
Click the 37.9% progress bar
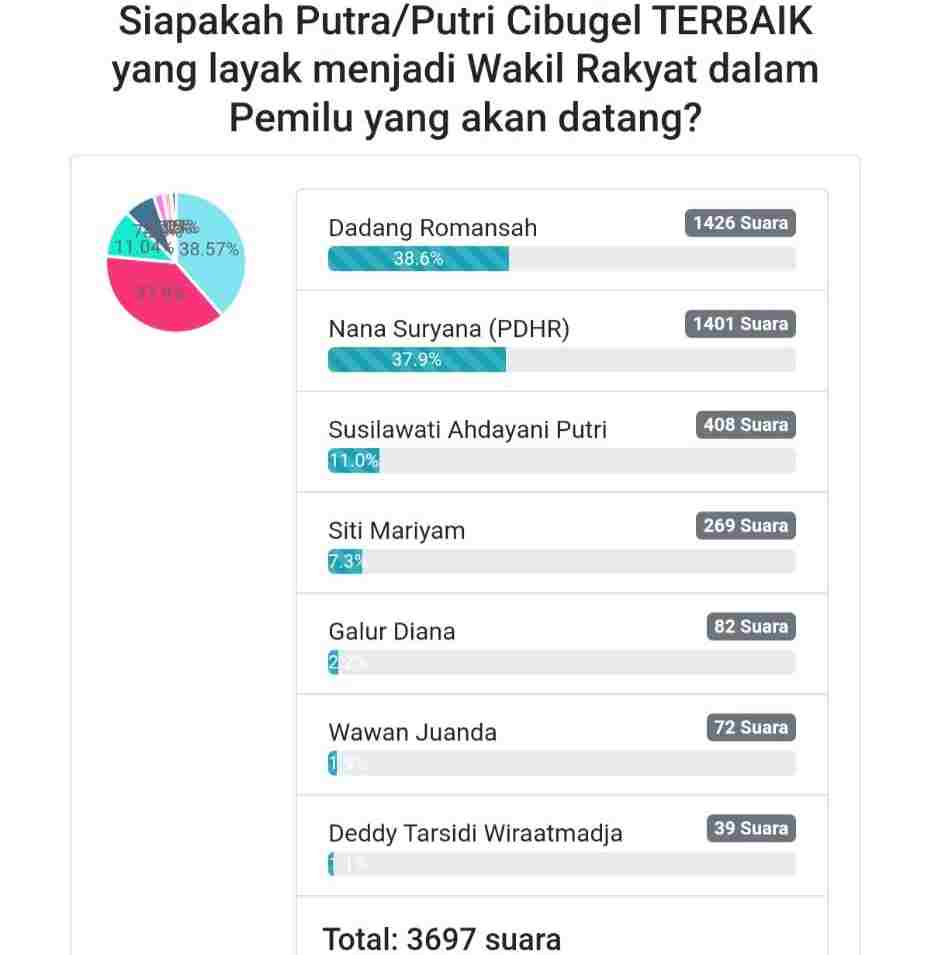pos(562,359)
